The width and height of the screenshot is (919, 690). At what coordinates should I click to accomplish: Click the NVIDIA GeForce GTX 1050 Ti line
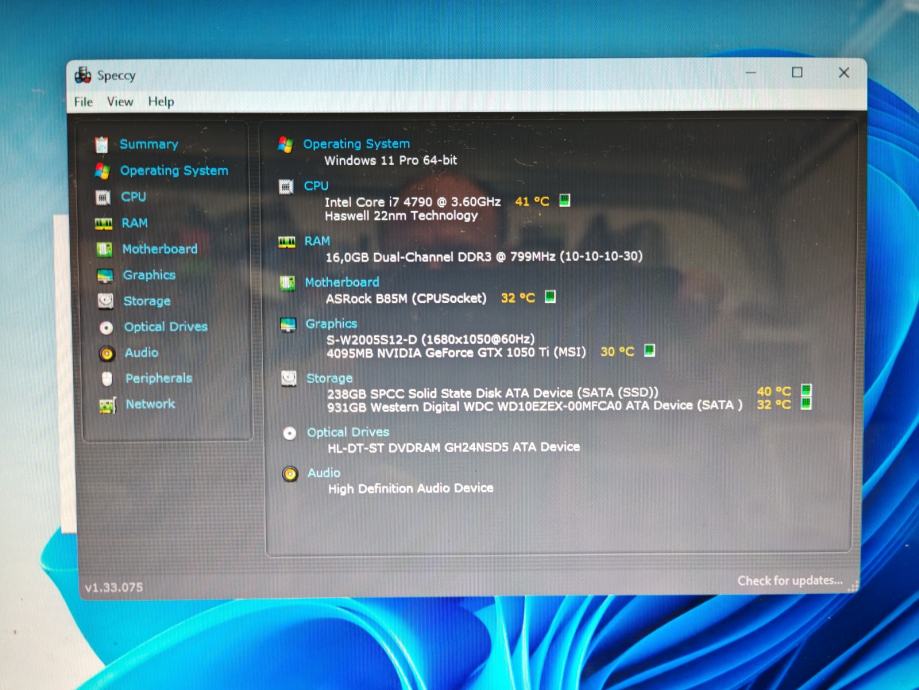(457, 353)
